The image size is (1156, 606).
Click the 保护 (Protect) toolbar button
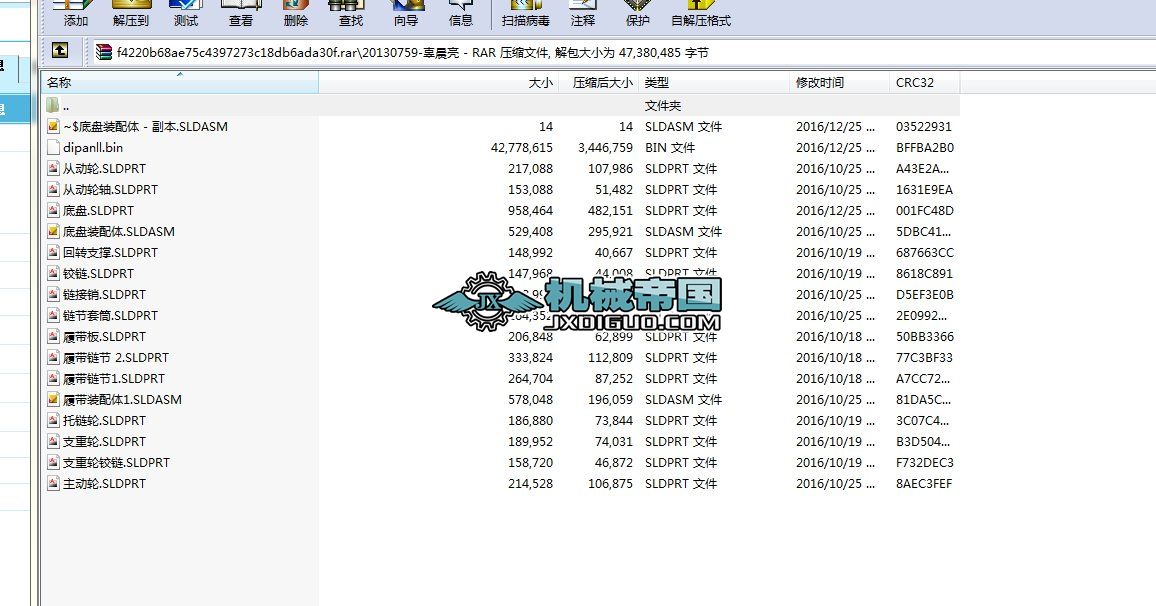(638, 14)
